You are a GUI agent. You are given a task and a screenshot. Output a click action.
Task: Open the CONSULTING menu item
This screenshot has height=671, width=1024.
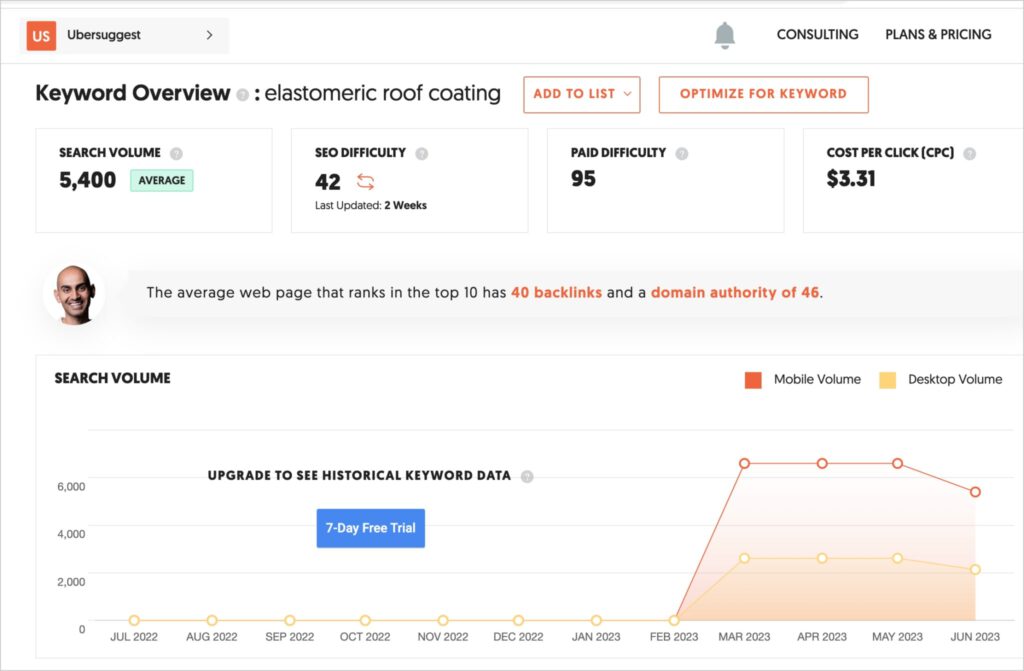click(x=817, y=34)
